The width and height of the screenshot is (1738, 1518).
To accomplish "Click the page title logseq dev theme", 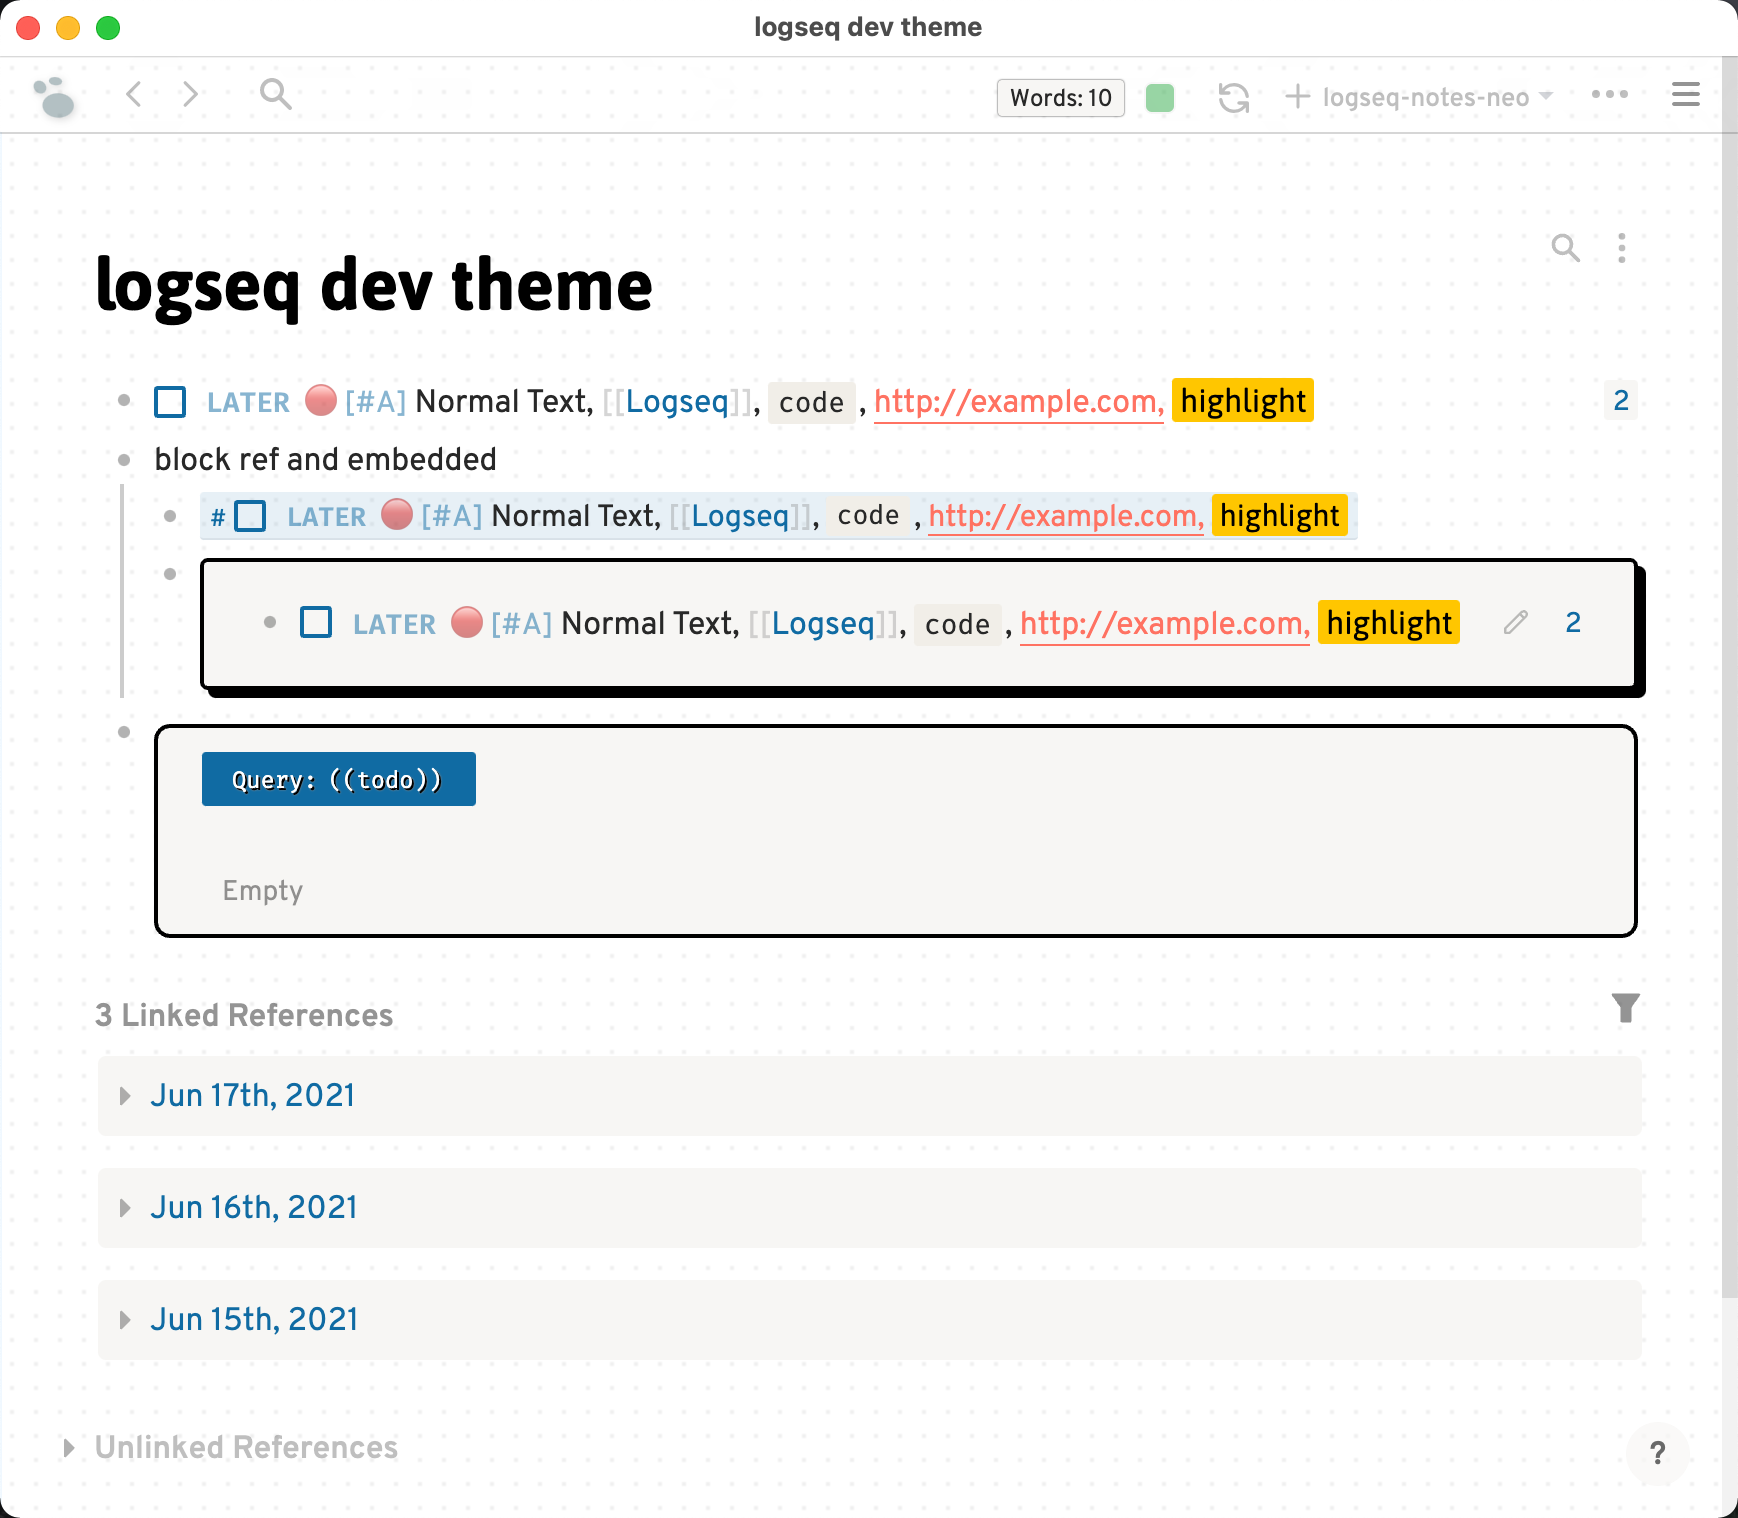I will point(374,286).
